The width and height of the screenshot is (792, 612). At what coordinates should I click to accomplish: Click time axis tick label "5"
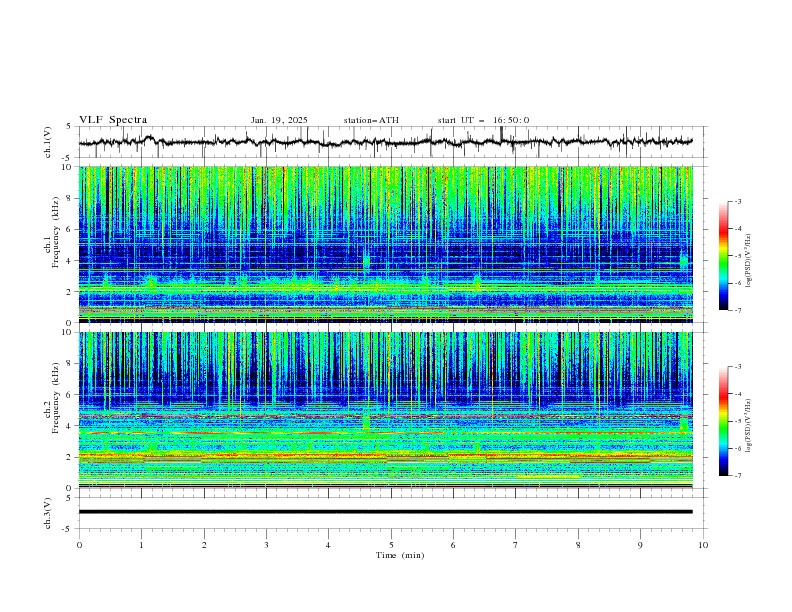[x=391, y=545]
